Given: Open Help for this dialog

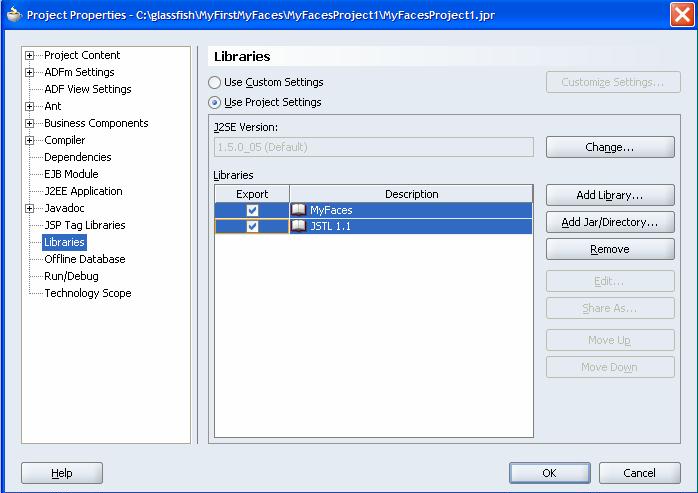Looking at the screenshot, I should [x=62, y=473].
